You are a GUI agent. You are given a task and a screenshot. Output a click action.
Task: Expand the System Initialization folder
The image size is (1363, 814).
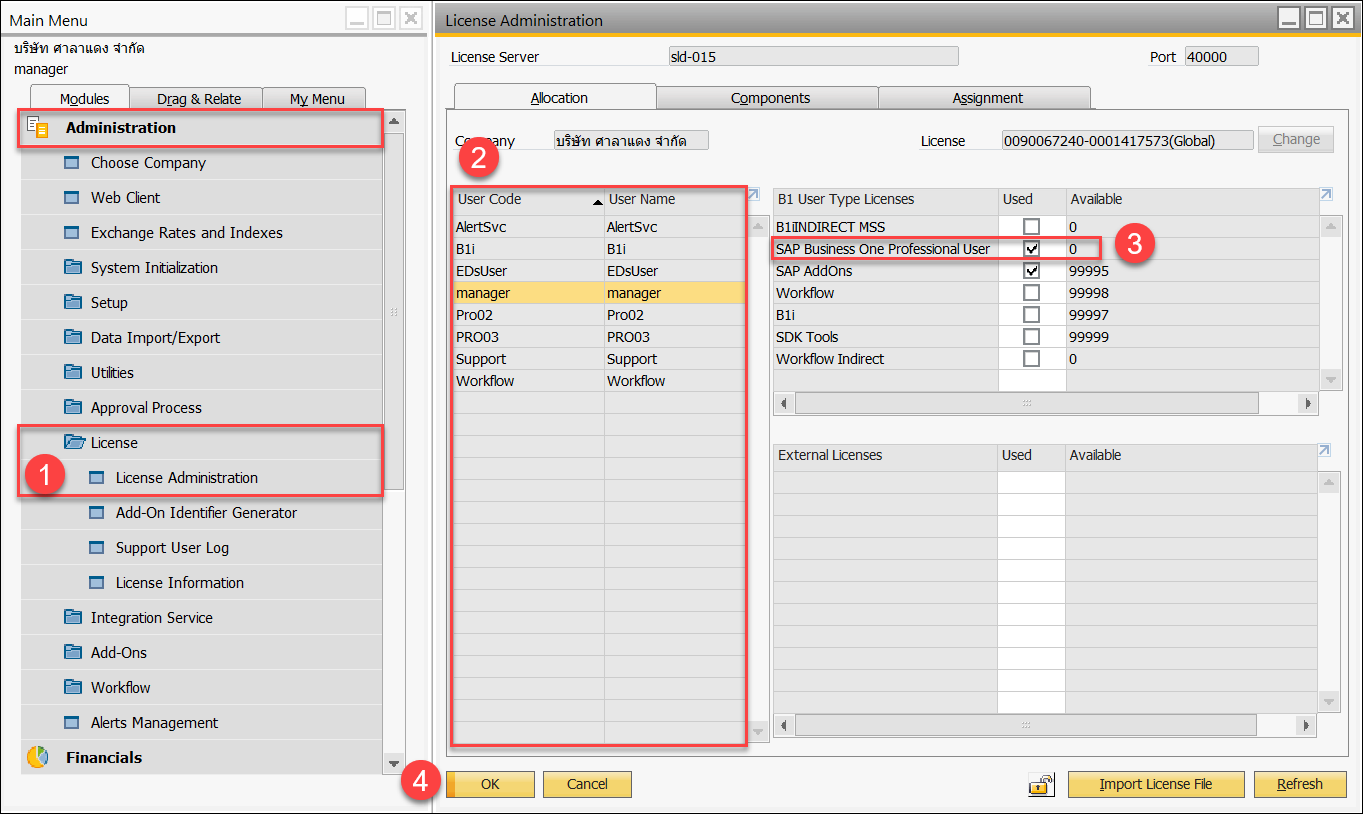pyautogui.click(x=201, y=268)
